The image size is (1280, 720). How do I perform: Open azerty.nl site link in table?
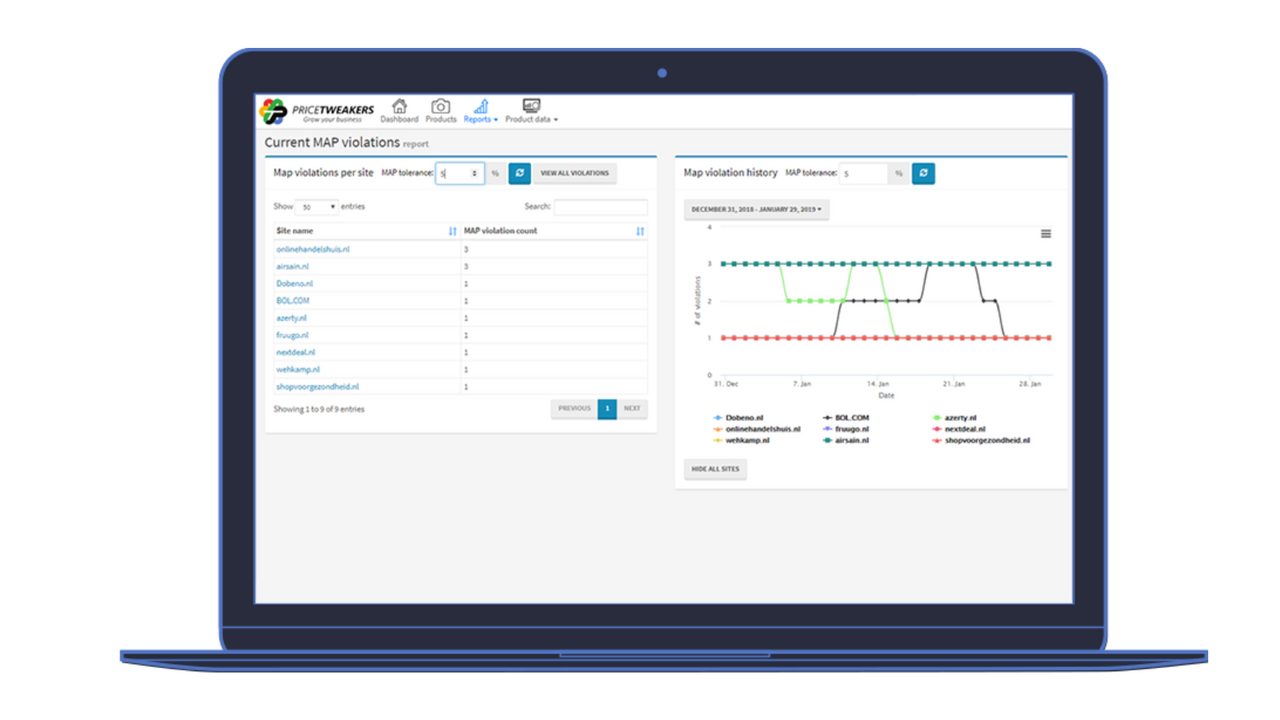[x=292, y=318]
